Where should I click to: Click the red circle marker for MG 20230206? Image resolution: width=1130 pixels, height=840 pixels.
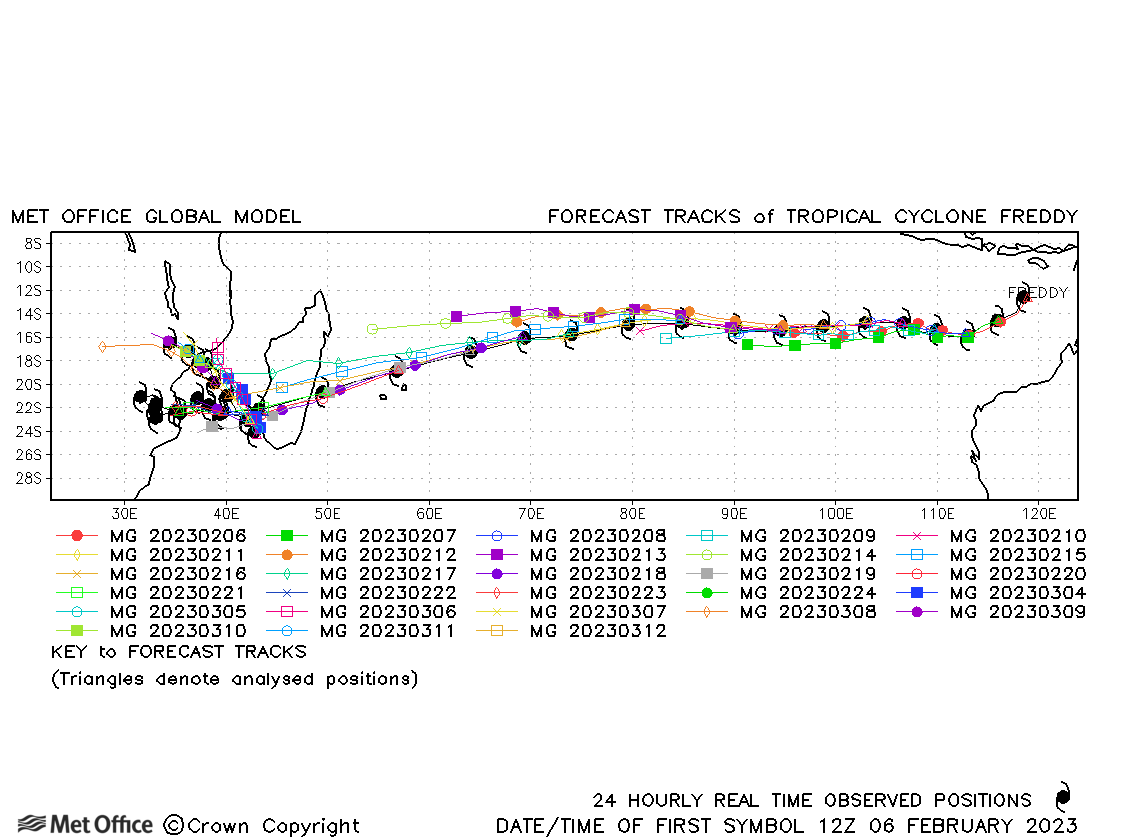[76, 536]
